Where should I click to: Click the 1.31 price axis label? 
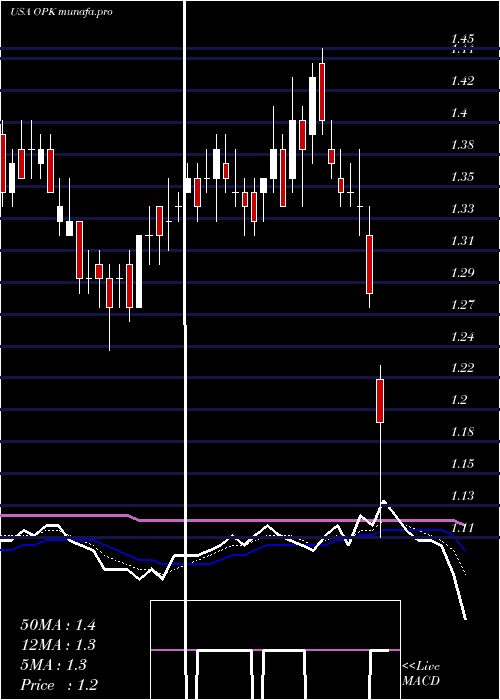click(x=464, y=241)
